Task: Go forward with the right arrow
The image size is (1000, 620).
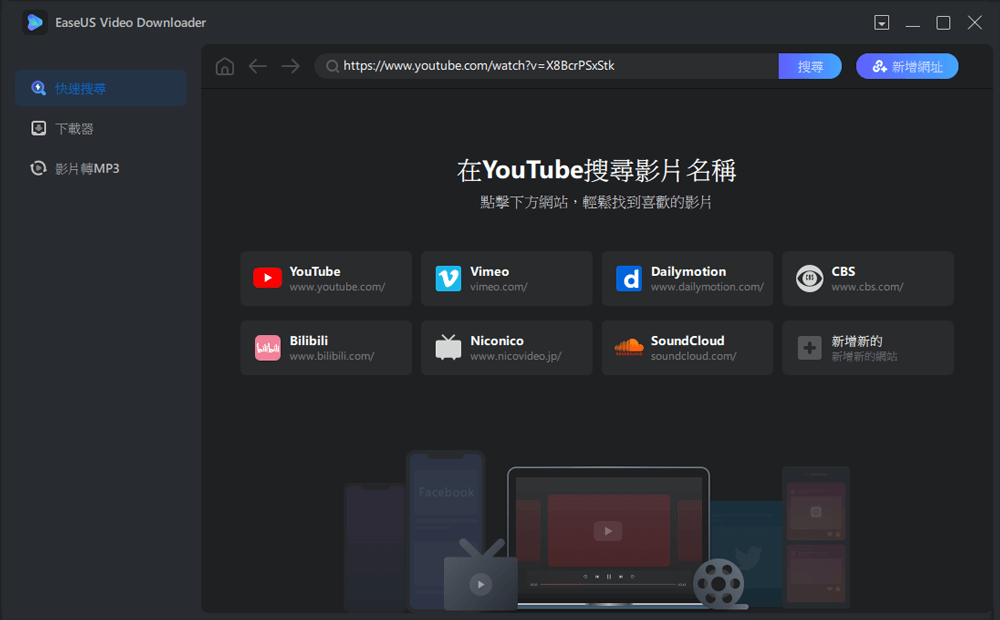Action: click(x=290, y=66)
